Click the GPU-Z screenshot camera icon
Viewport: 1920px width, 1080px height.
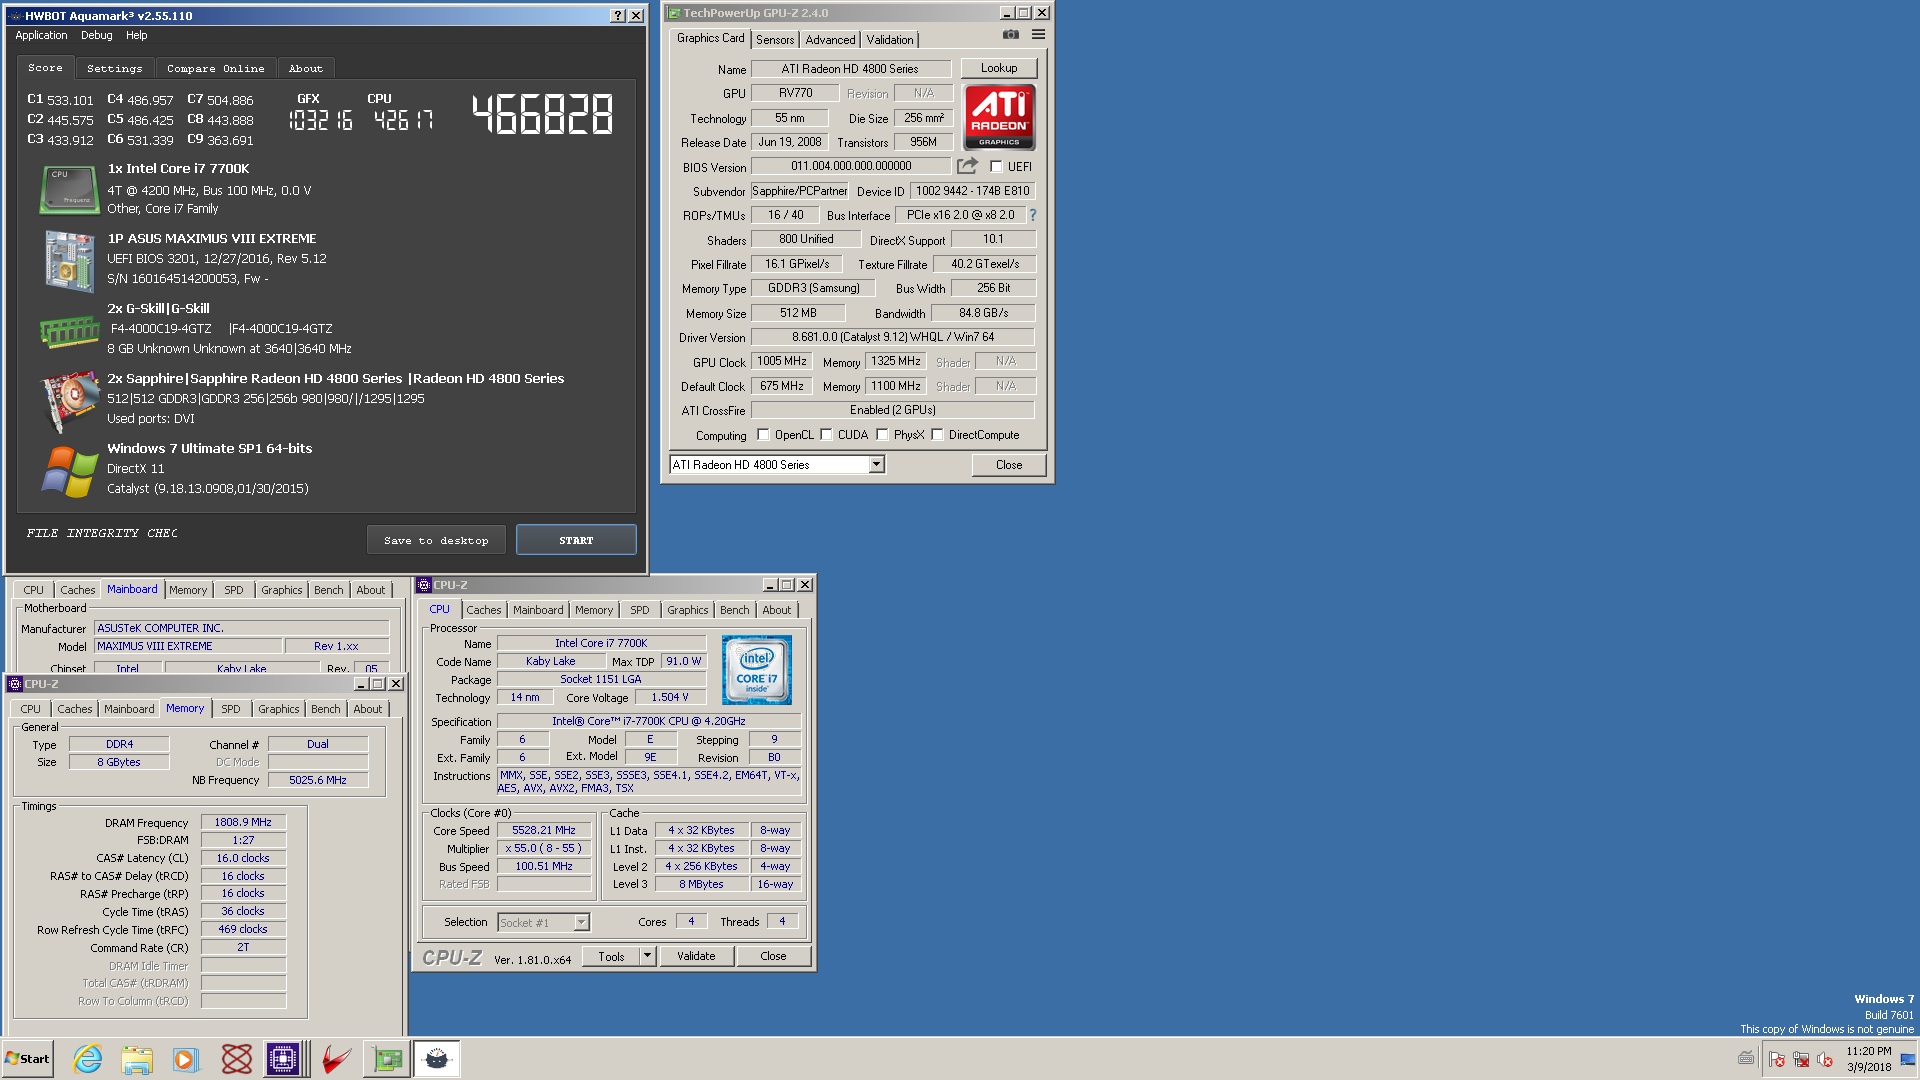pos(1011,34)
